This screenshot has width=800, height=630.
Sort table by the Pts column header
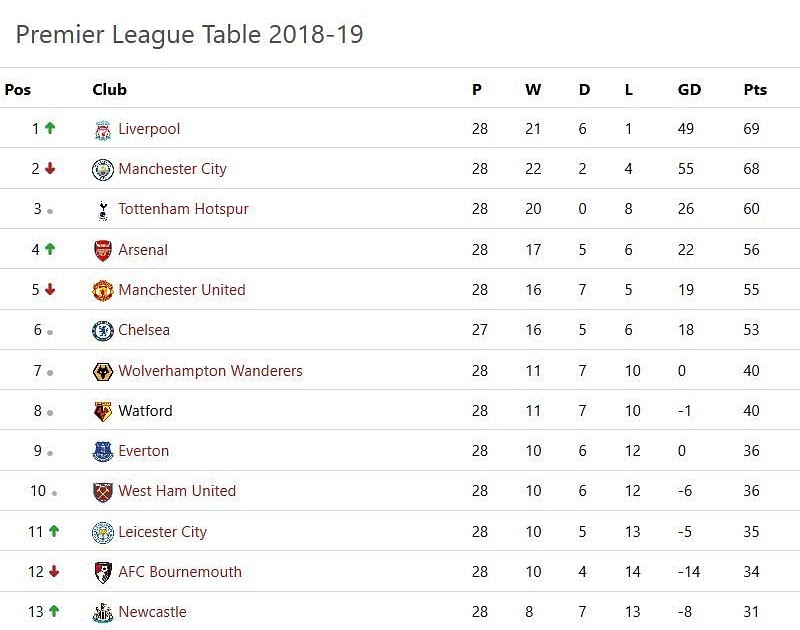tap(755, 89)
